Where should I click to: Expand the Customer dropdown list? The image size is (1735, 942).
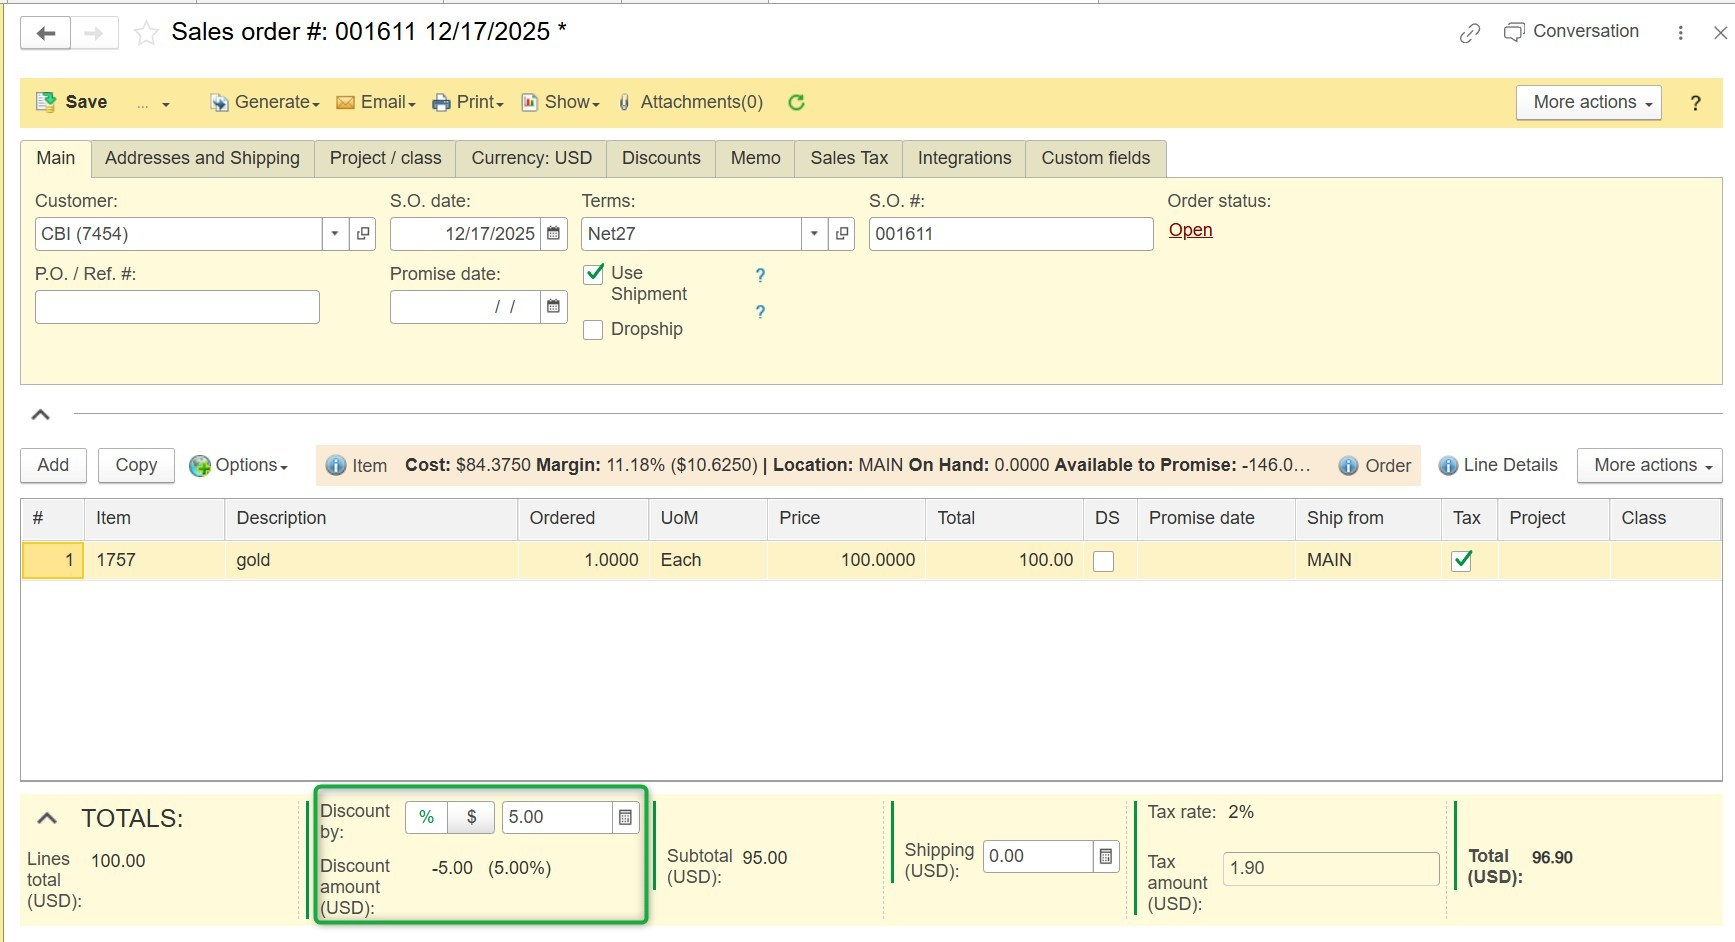tap(335, 234)
